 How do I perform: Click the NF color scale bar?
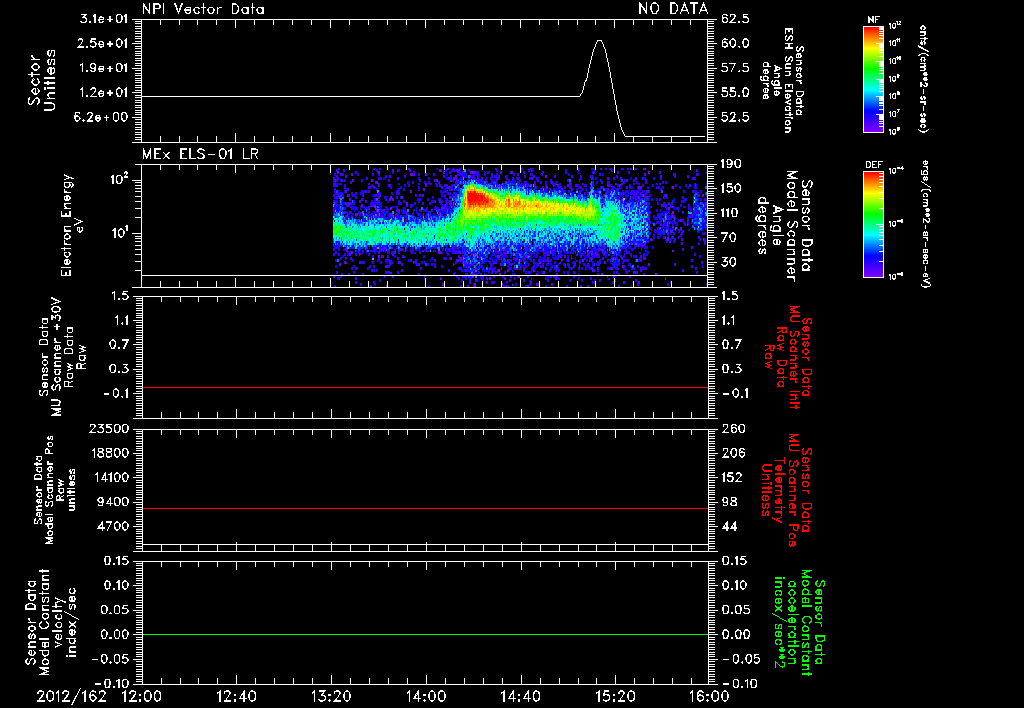pyautogui.click(x=873, y=79)
